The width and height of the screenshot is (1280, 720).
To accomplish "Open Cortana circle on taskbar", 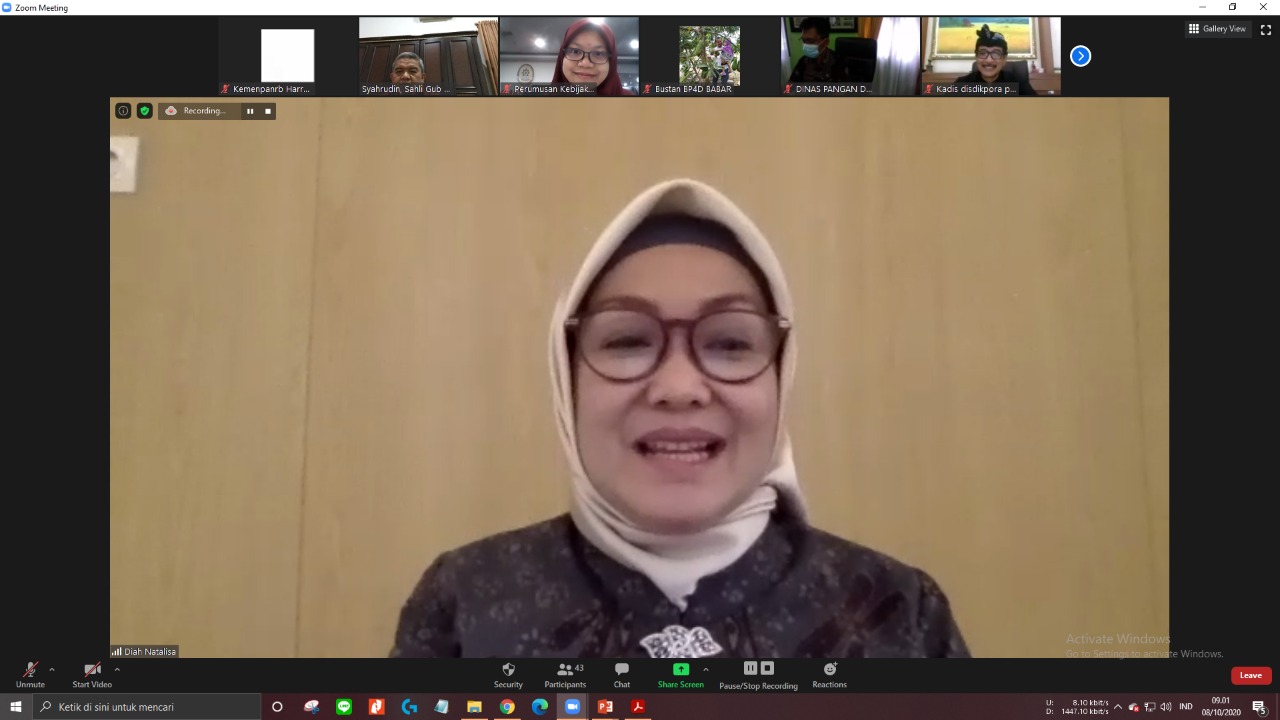I will tap(277, 707).
